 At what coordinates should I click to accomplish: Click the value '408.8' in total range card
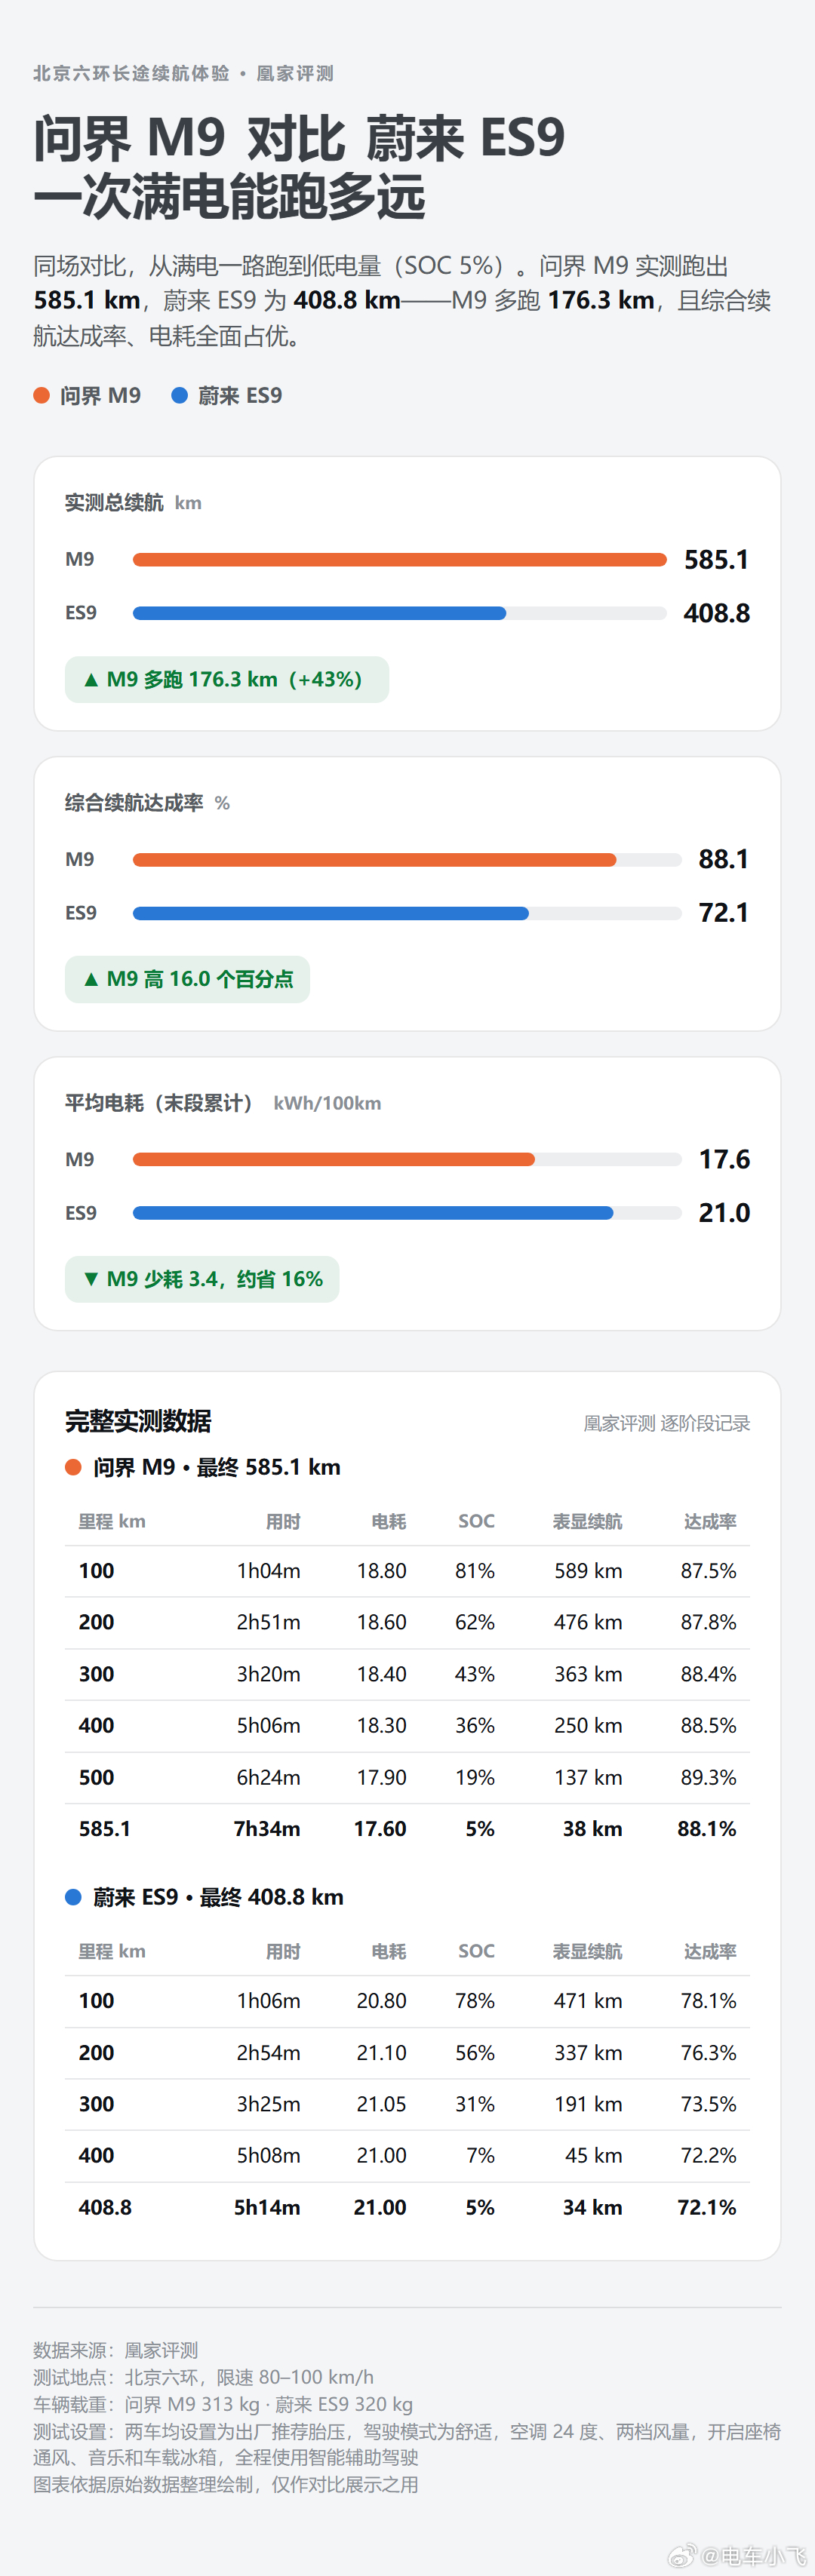716,613
